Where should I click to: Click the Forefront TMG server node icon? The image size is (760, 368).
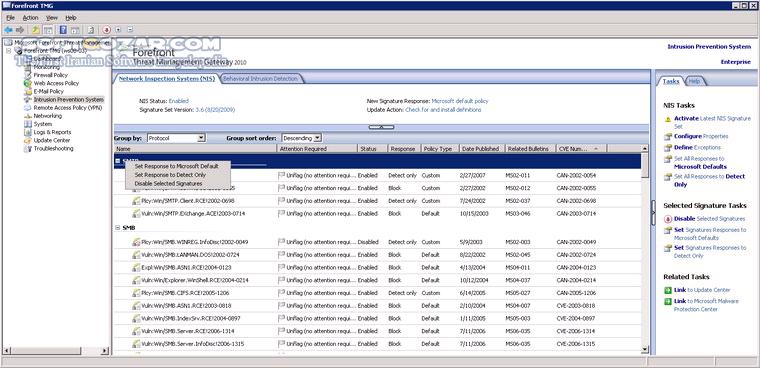(x=19, y=50)
